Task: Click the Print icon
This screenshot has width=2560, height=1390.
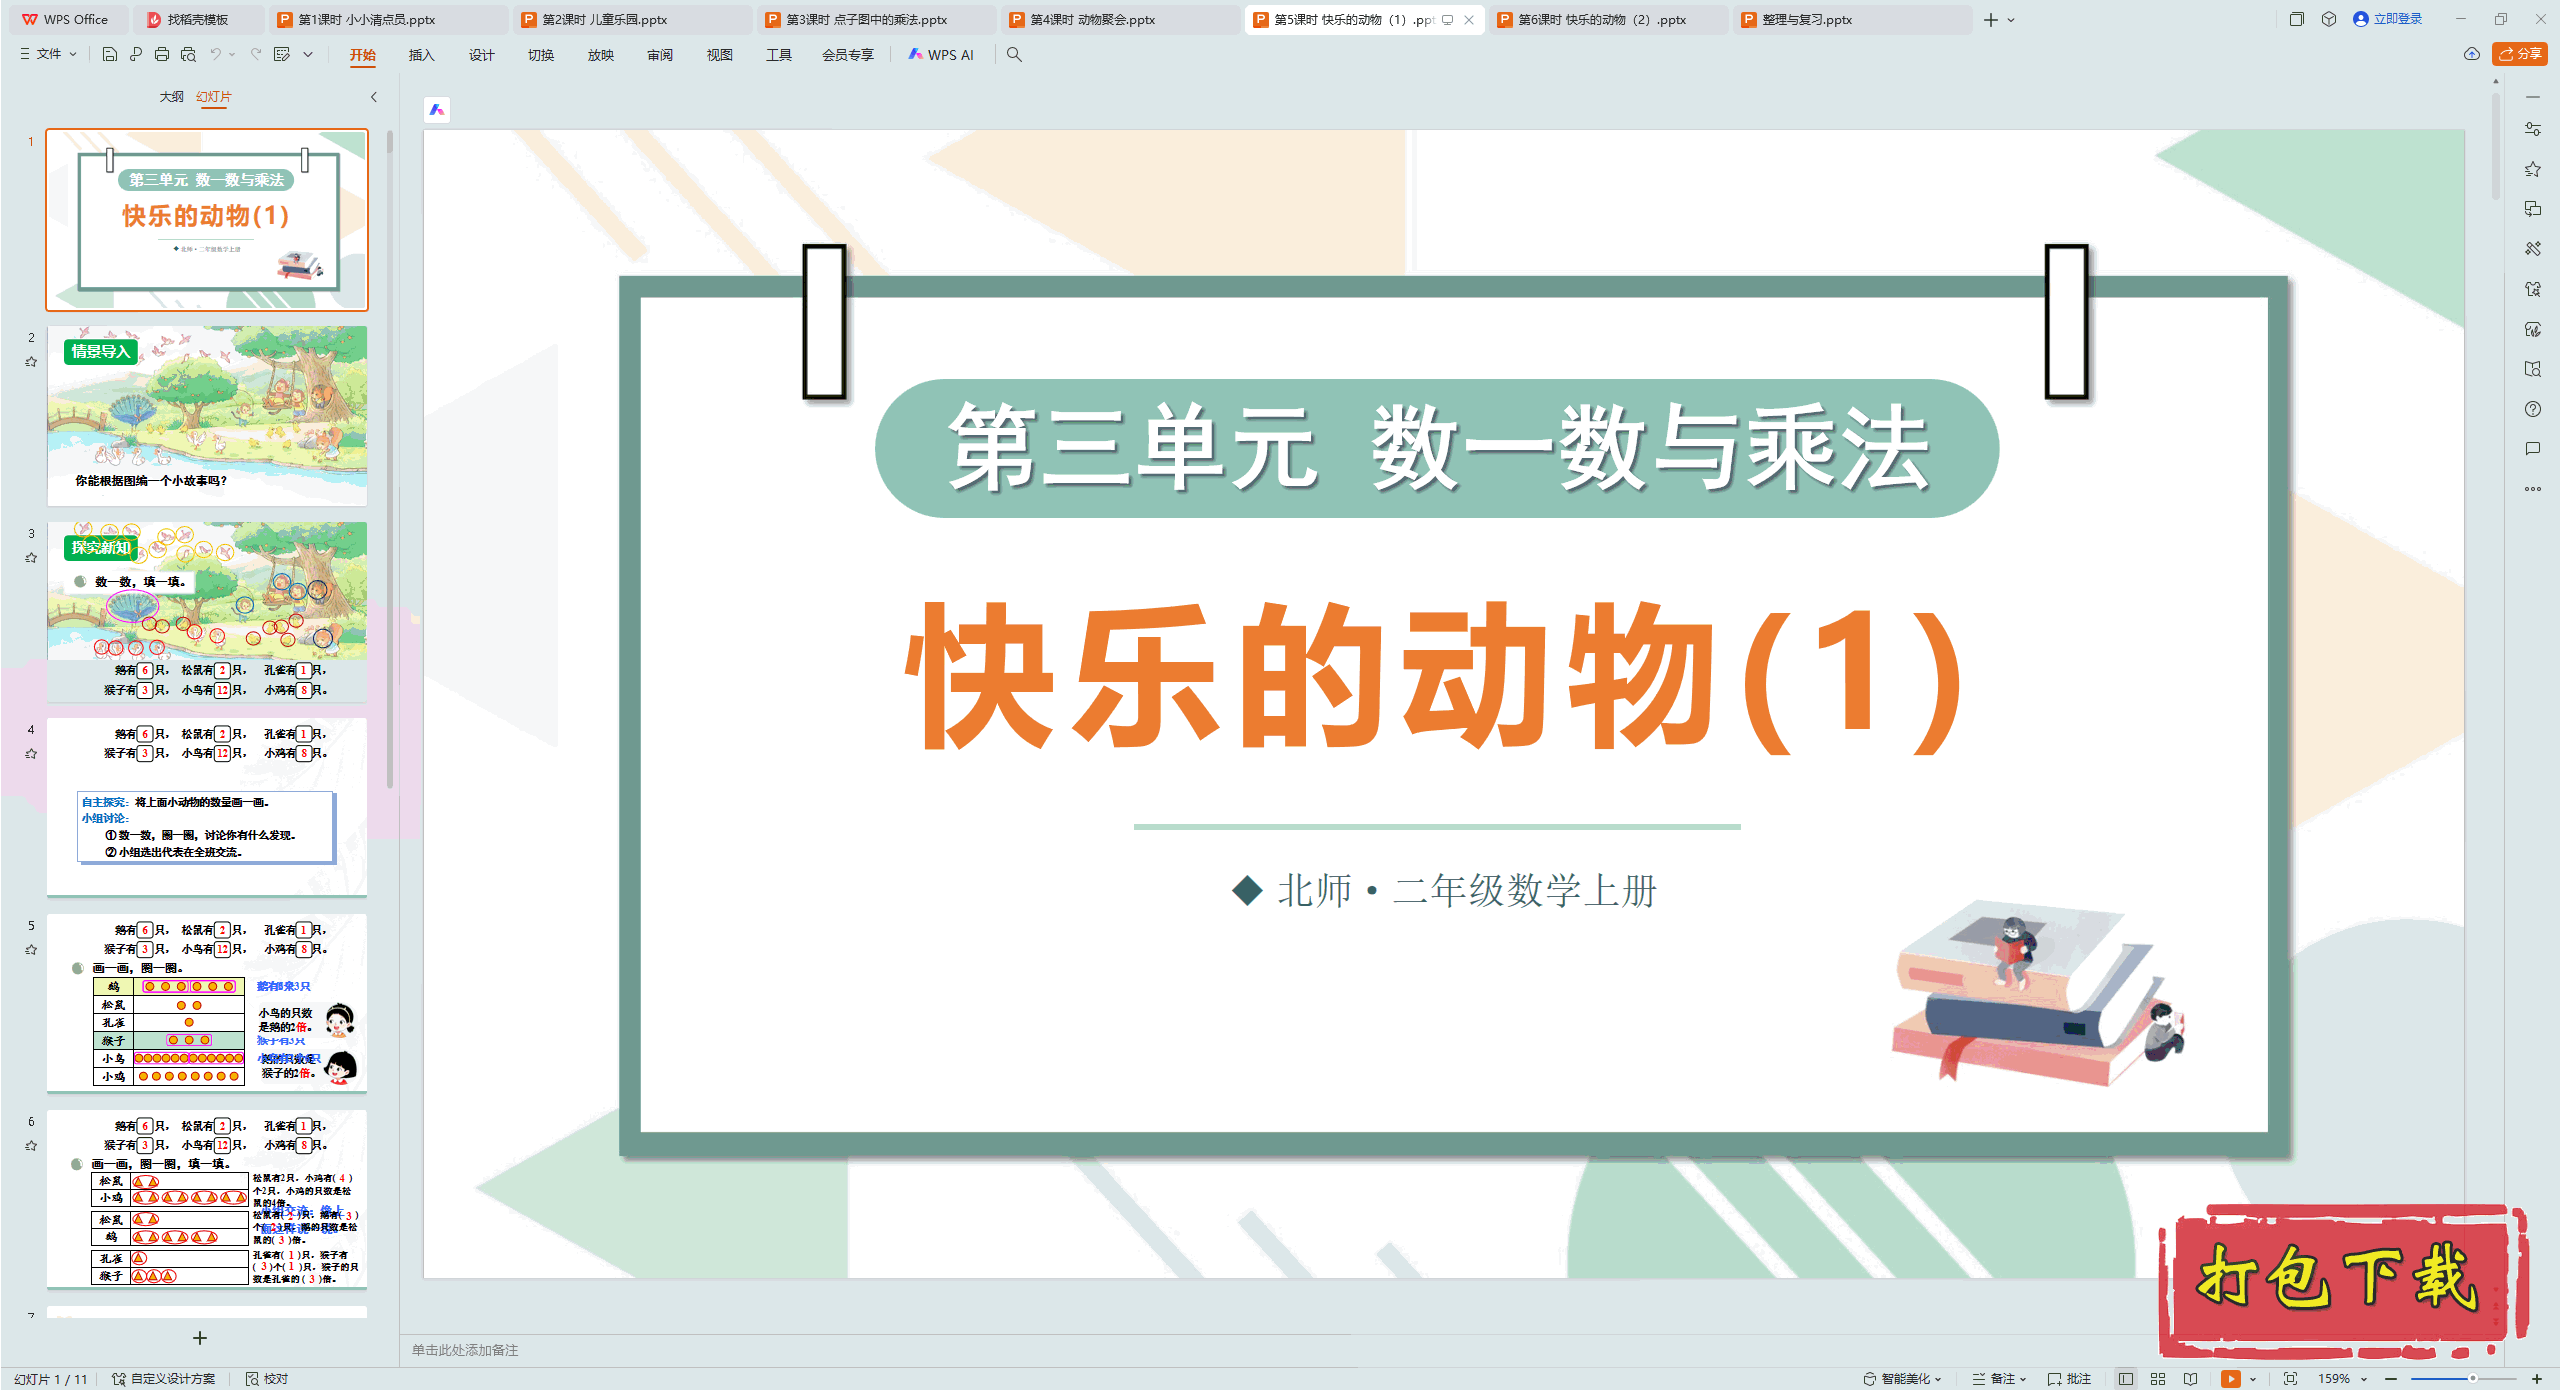Action: click(x=162, y=54)
